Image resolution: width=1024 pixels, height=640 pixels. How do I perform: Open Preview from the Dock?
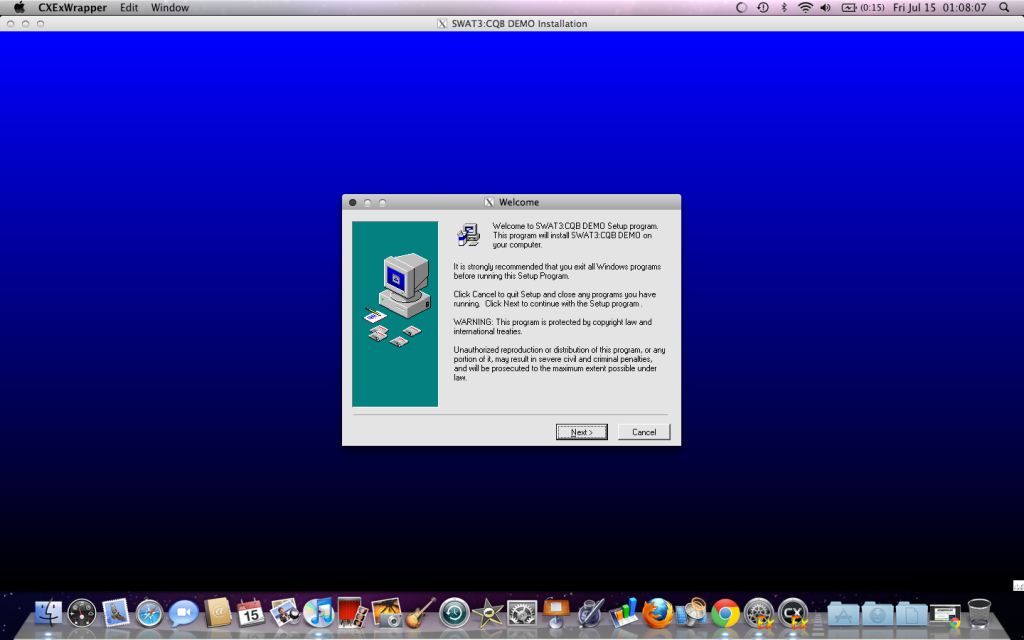click(285, 614)
